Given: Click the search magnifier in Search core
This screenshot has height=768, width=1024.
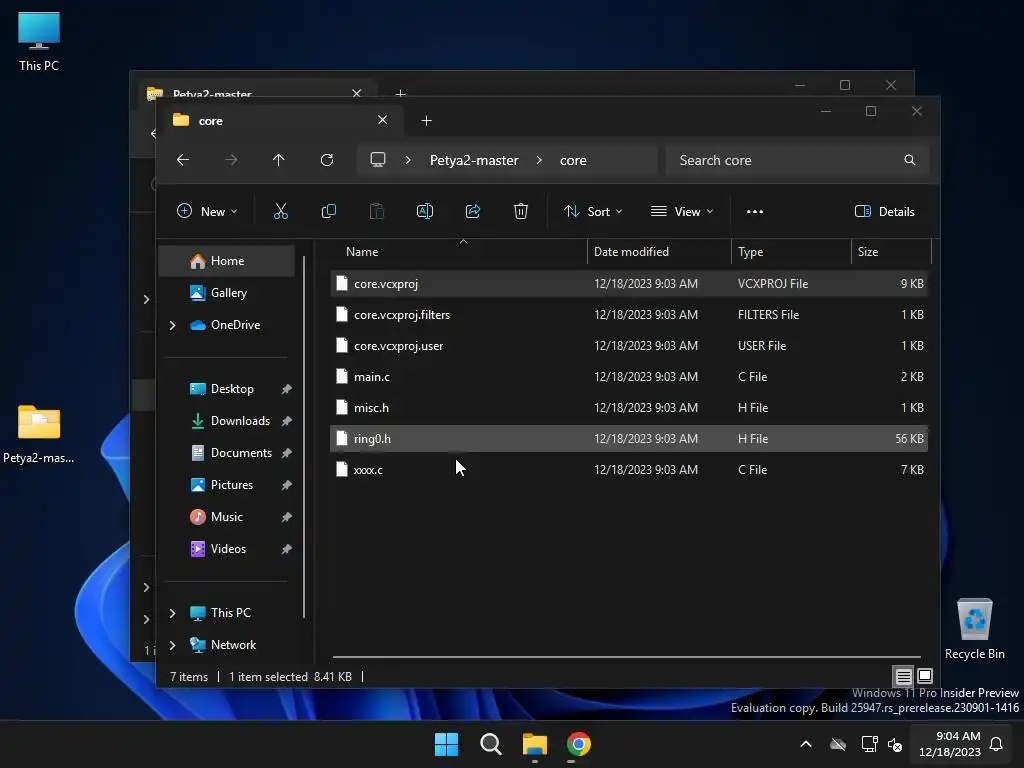Looking at the screenshot, I should 910,160.
